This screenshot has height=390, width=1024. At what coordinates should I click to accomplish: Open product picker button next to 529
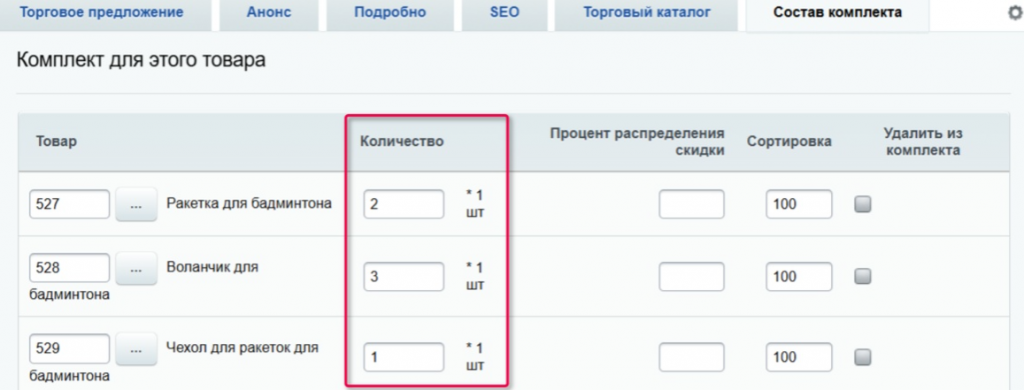136,349
